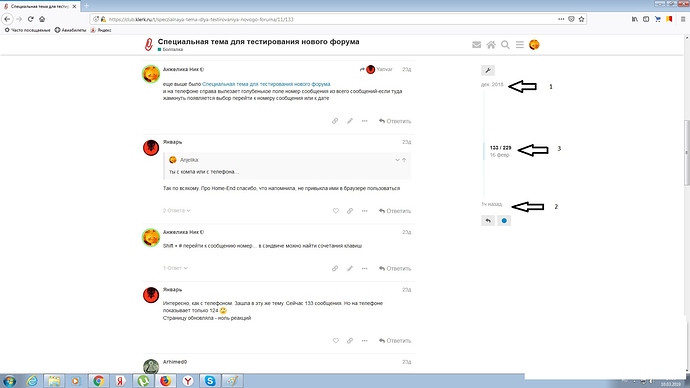Go back with the browser back arrow
Viewport: 690px width, 388px height.
[x=7, y=19]
